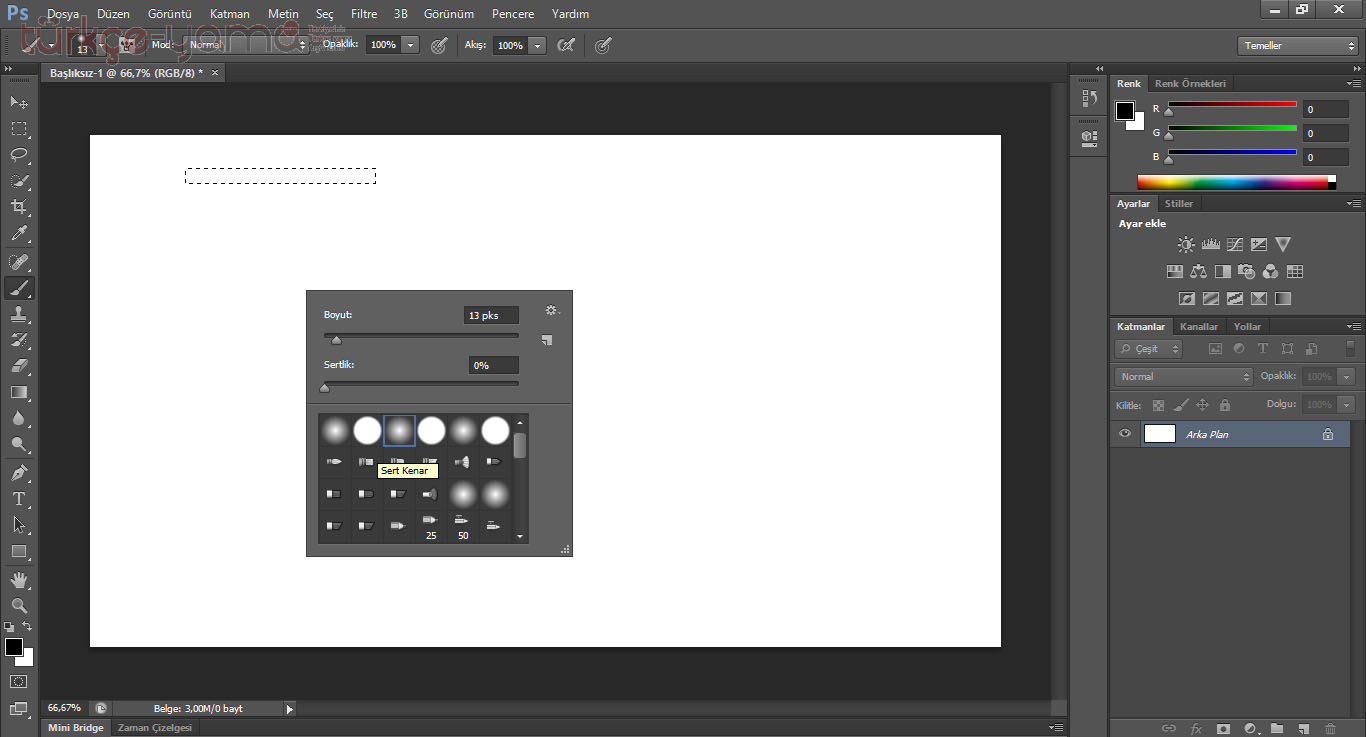Select the Move tool

coord(19,102)
